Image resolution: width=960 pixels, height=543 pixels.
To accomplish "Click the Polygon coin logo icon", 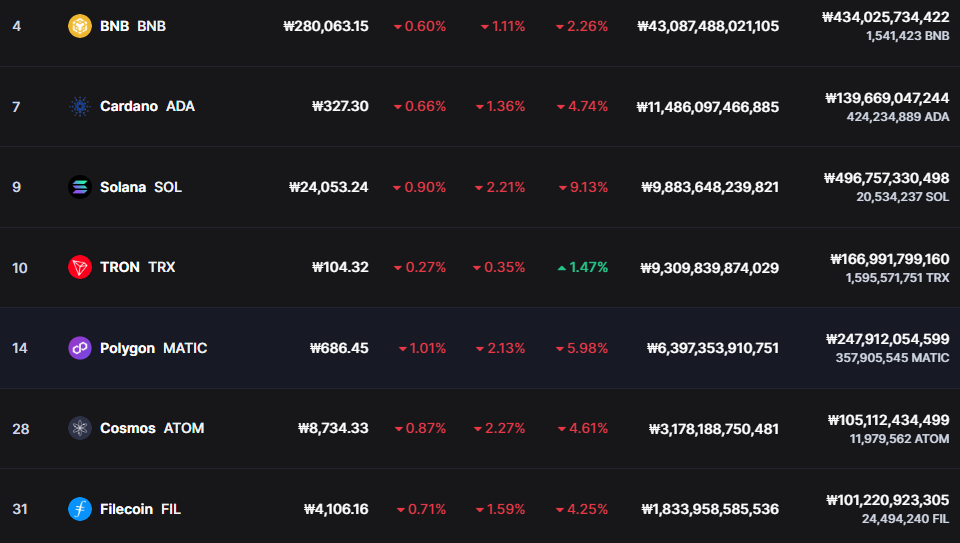I will (80, 348).
